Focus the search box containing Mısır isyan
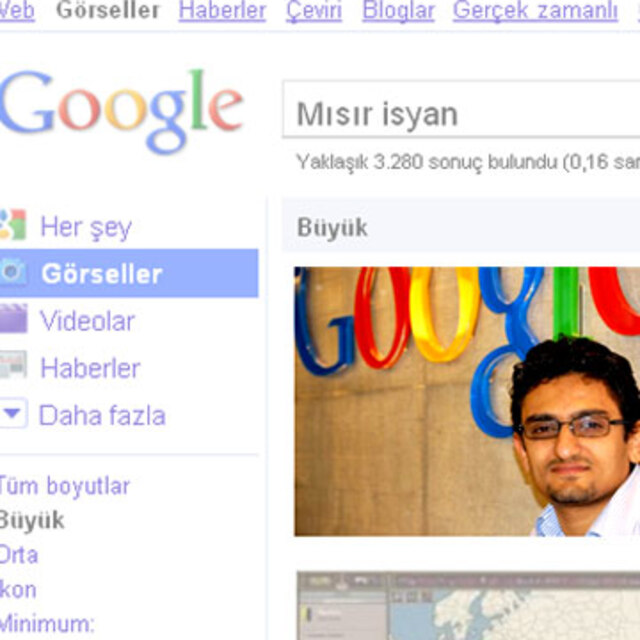This screenshot has height=640, width=640. pos(461,110)
